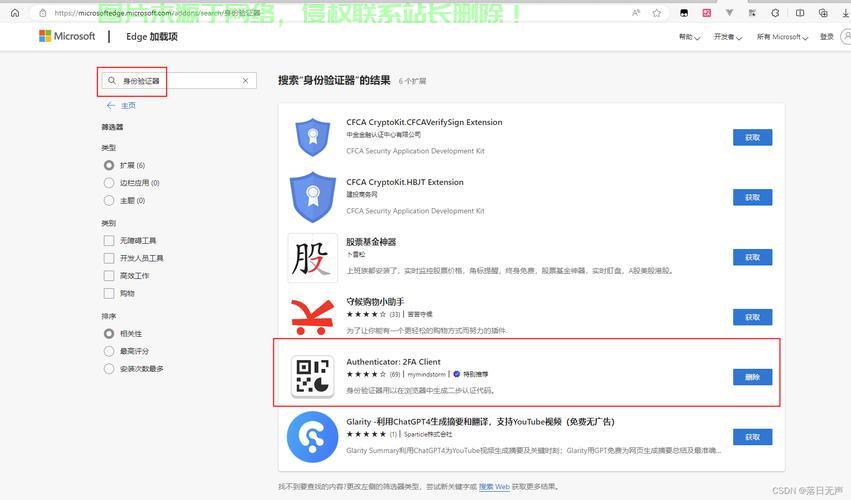Viewport: 851px width, 500px height.
Task: Sort results by 安装次数最多
Action: pyautogui.click(x=109, y=369)
